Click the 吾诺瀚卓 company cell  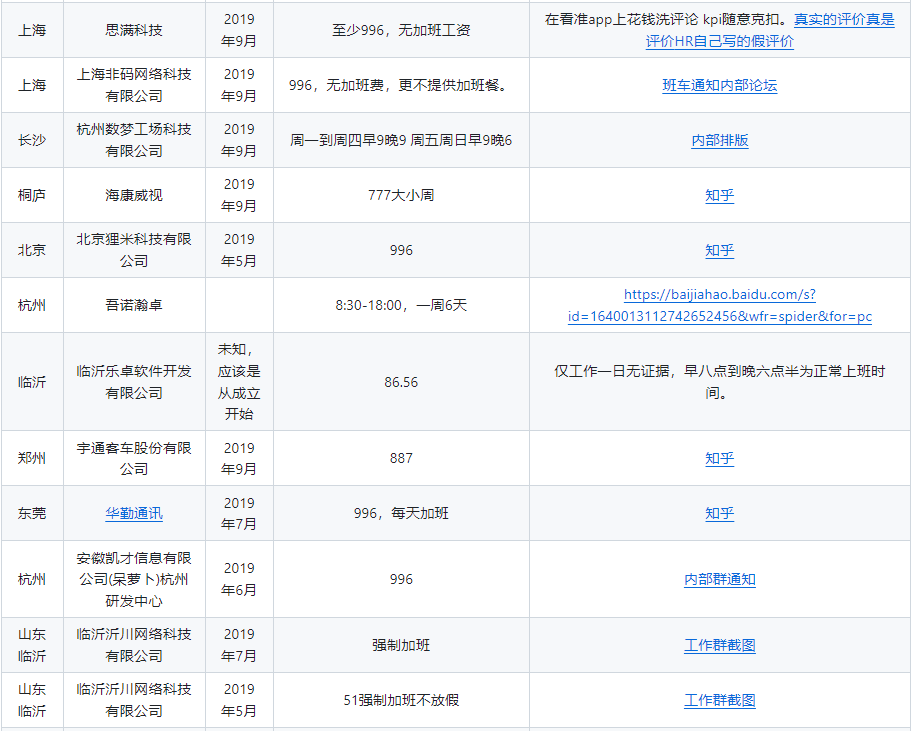(x=134, y=305)
